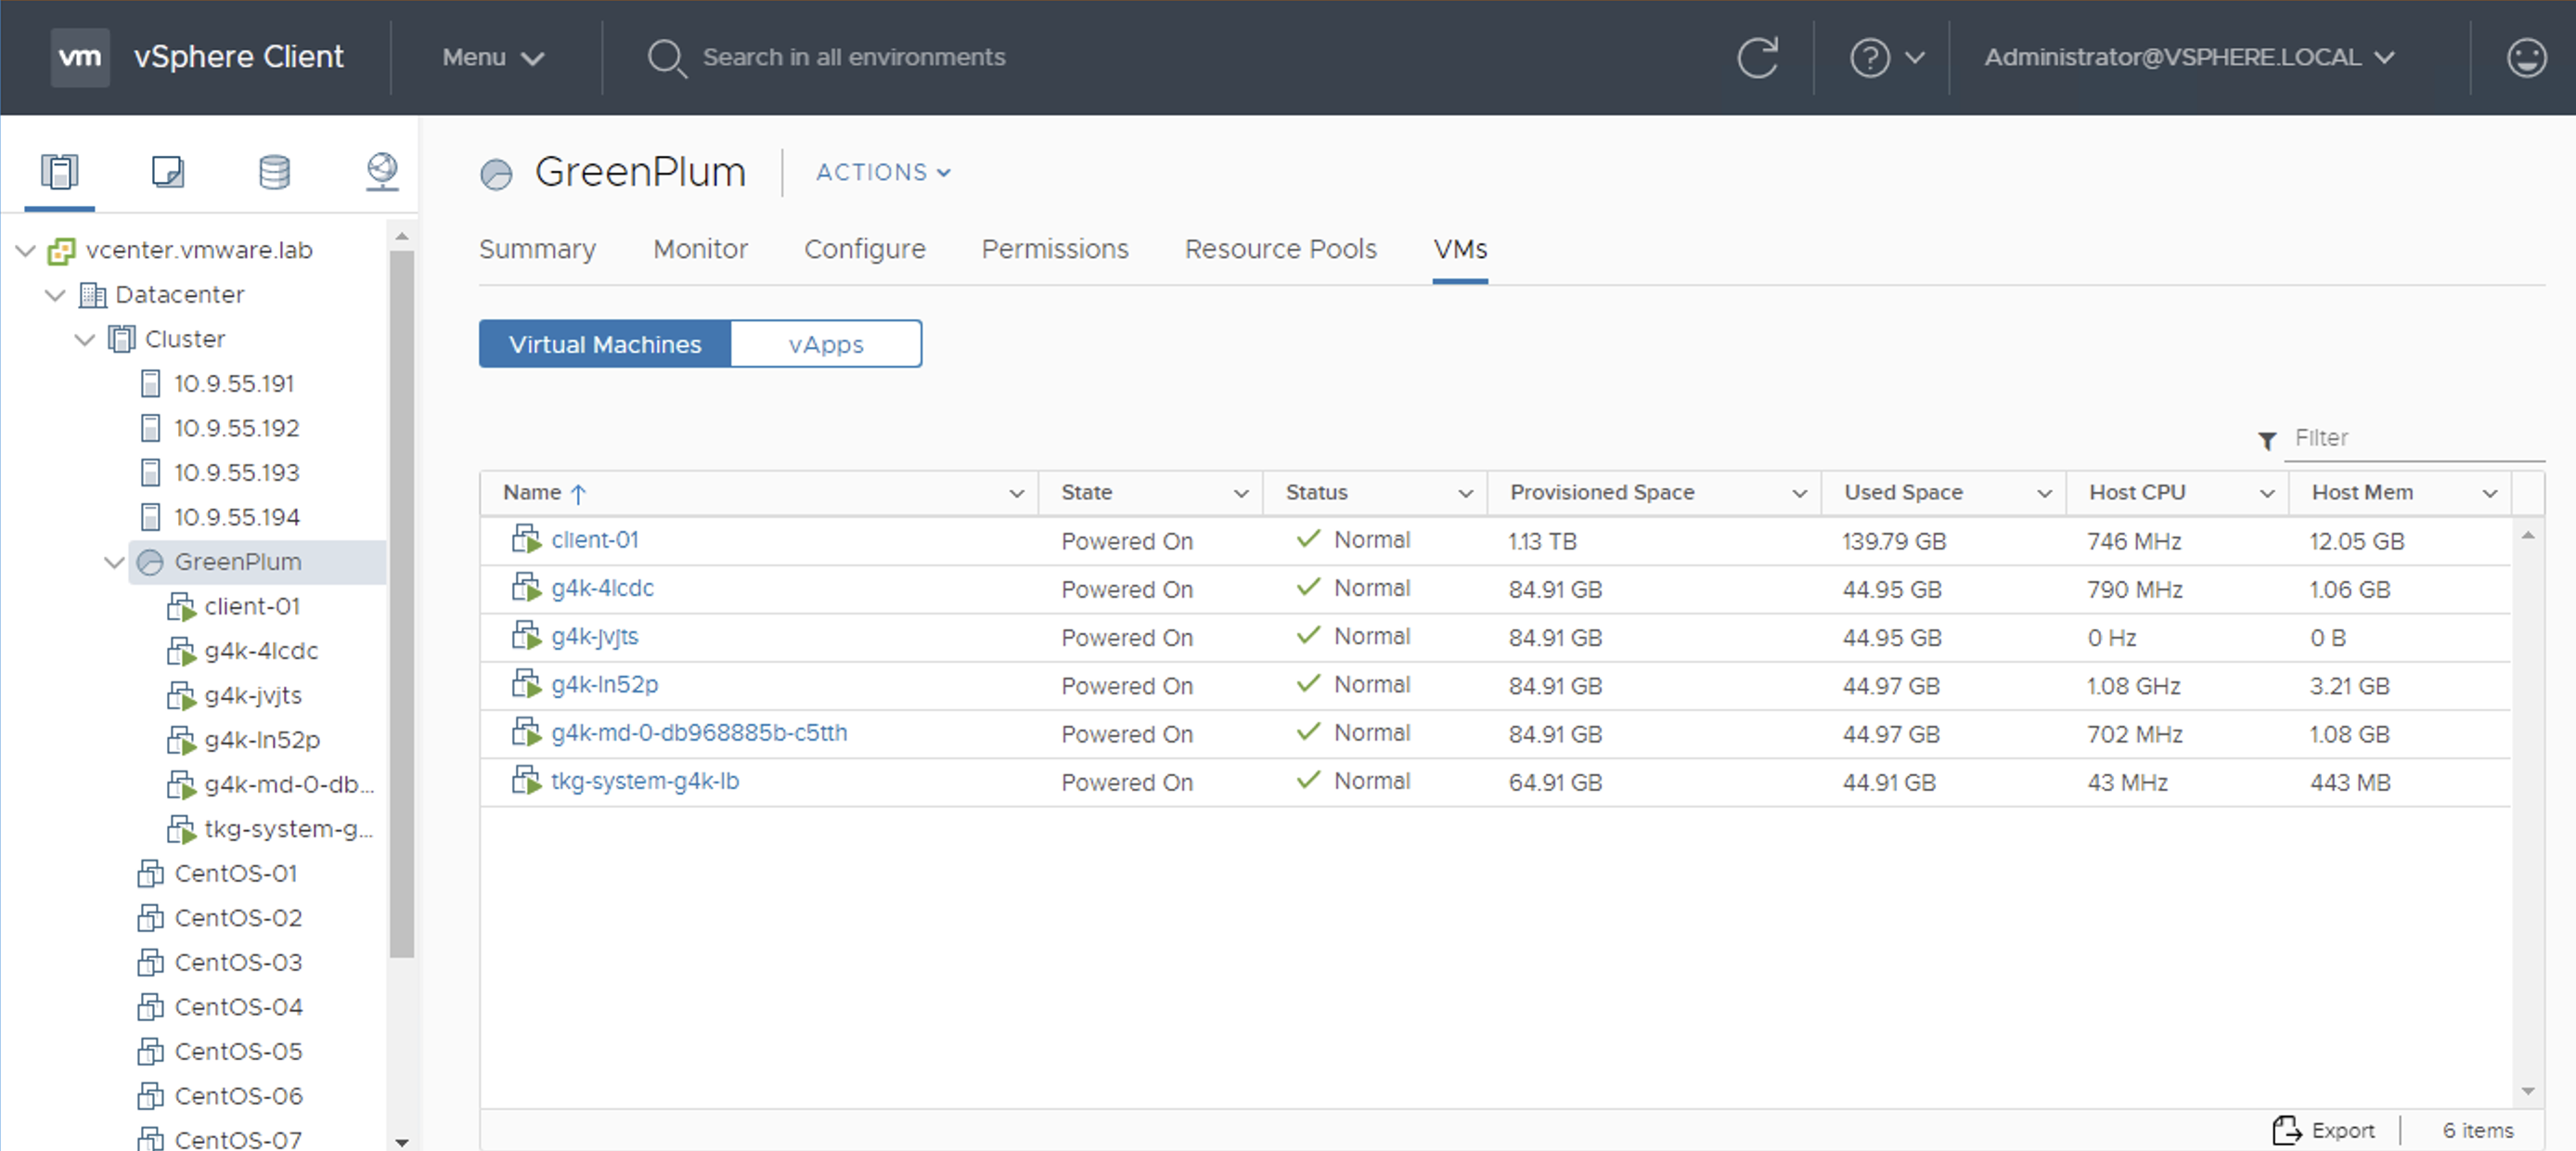The image size is (2576, 1151).
Task: Open the Storage view icon
Action: pyautogui.click(x=274, y=172)
